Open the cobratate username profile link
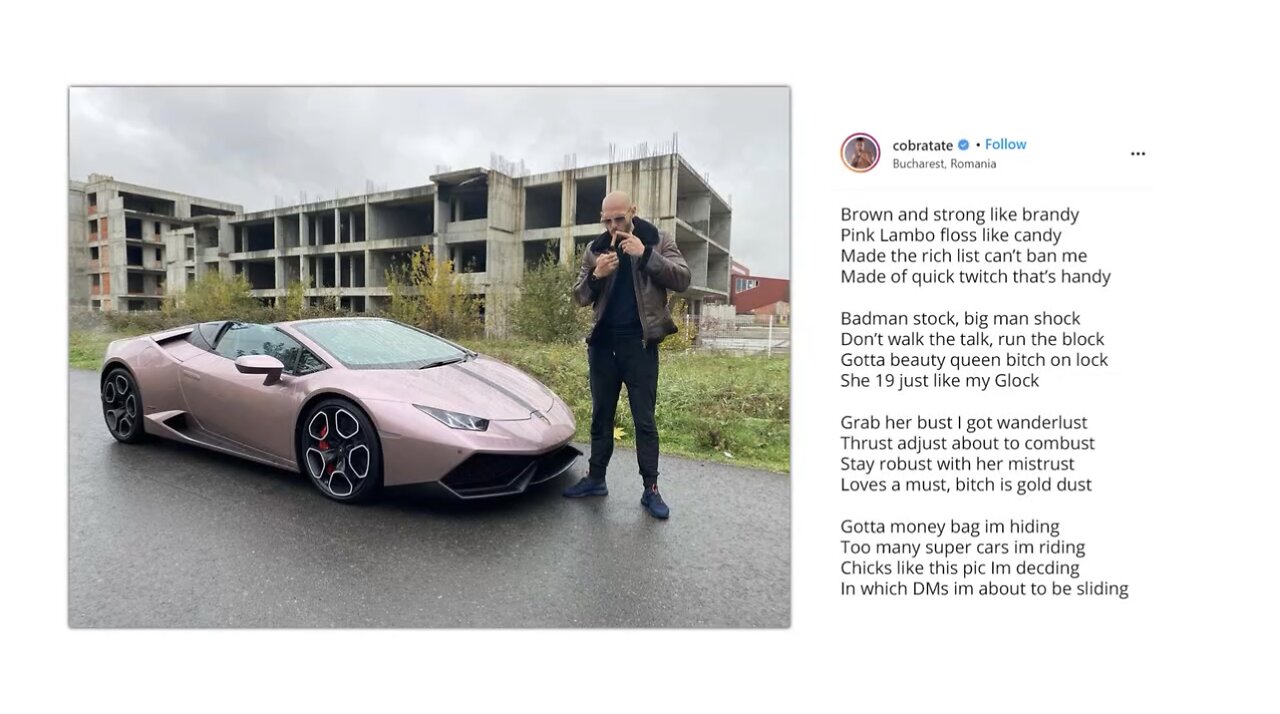The image size is (1280, 714). pos(922,145)
